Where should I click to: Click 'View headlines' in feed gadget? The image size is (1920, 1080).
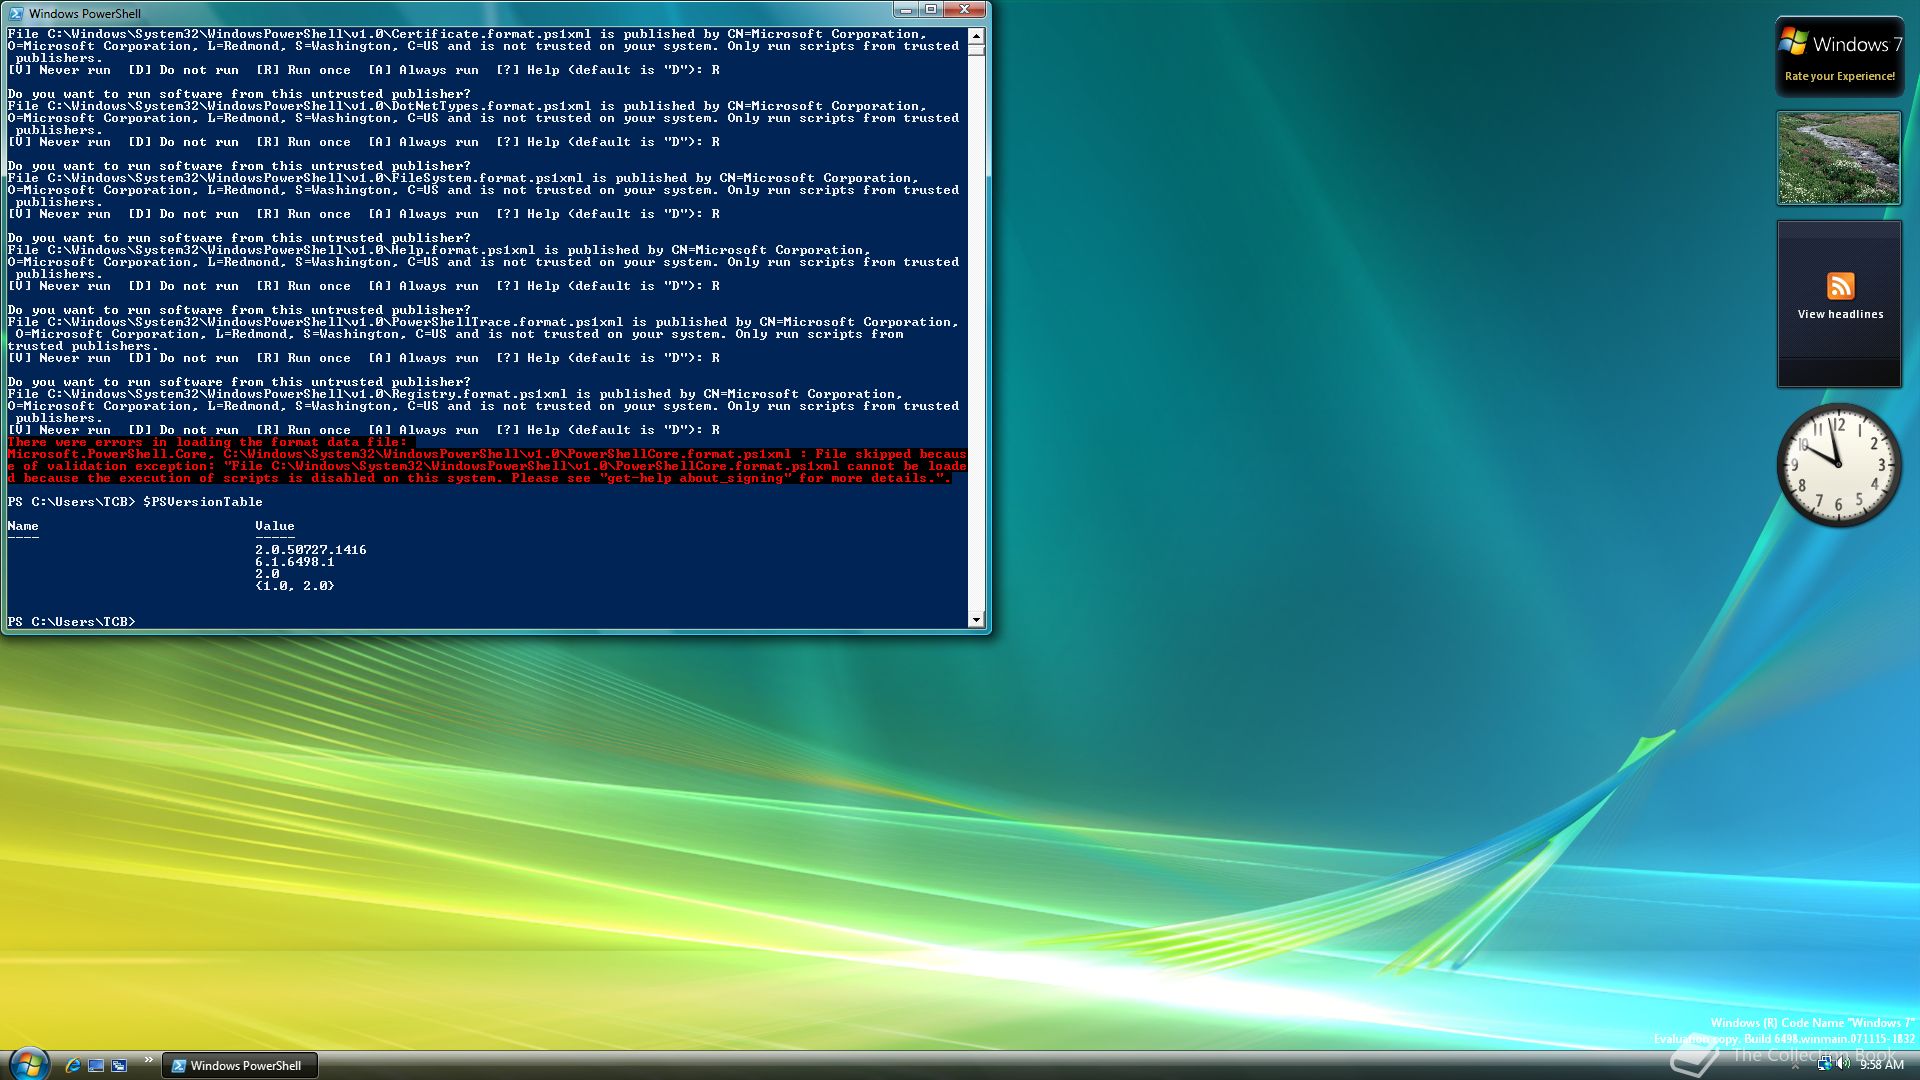coord(1840,314)
